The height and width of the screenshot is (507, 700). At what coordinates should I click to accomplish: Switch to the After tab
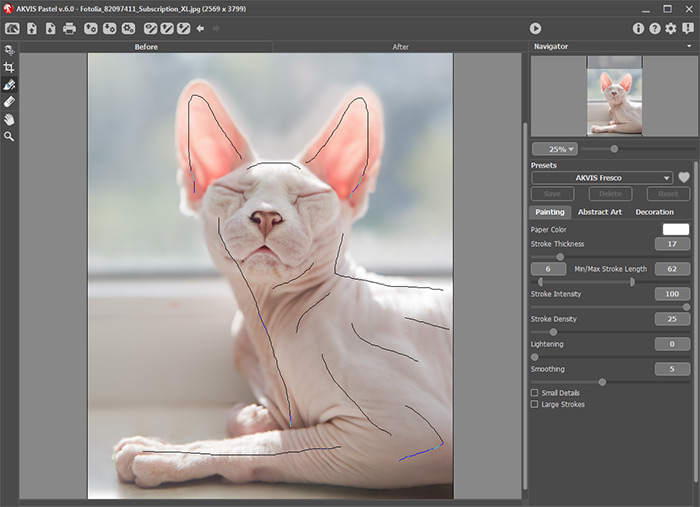[x=400, y=47]
